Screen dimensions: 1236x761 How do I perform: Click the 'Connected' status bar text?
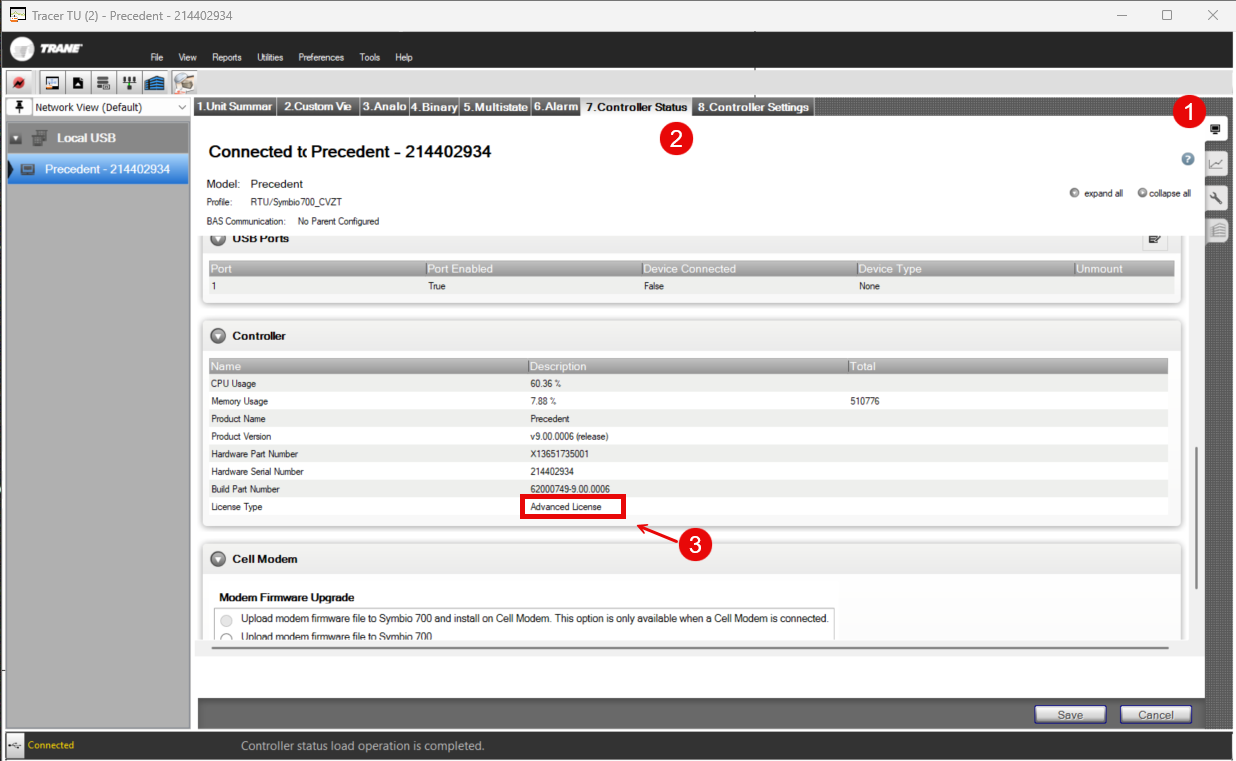pyautogui.click(x=51, y=745)
